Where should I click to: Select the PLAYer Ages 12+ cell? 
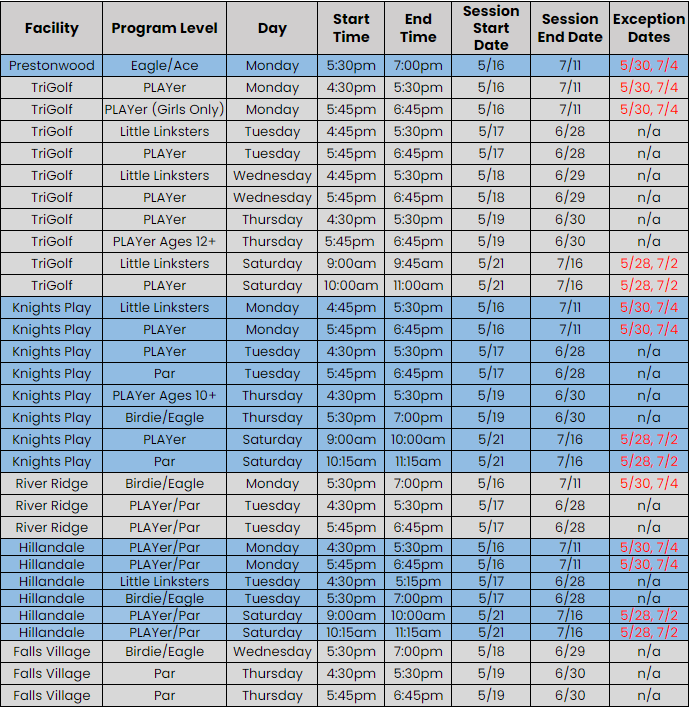[164, 242]
